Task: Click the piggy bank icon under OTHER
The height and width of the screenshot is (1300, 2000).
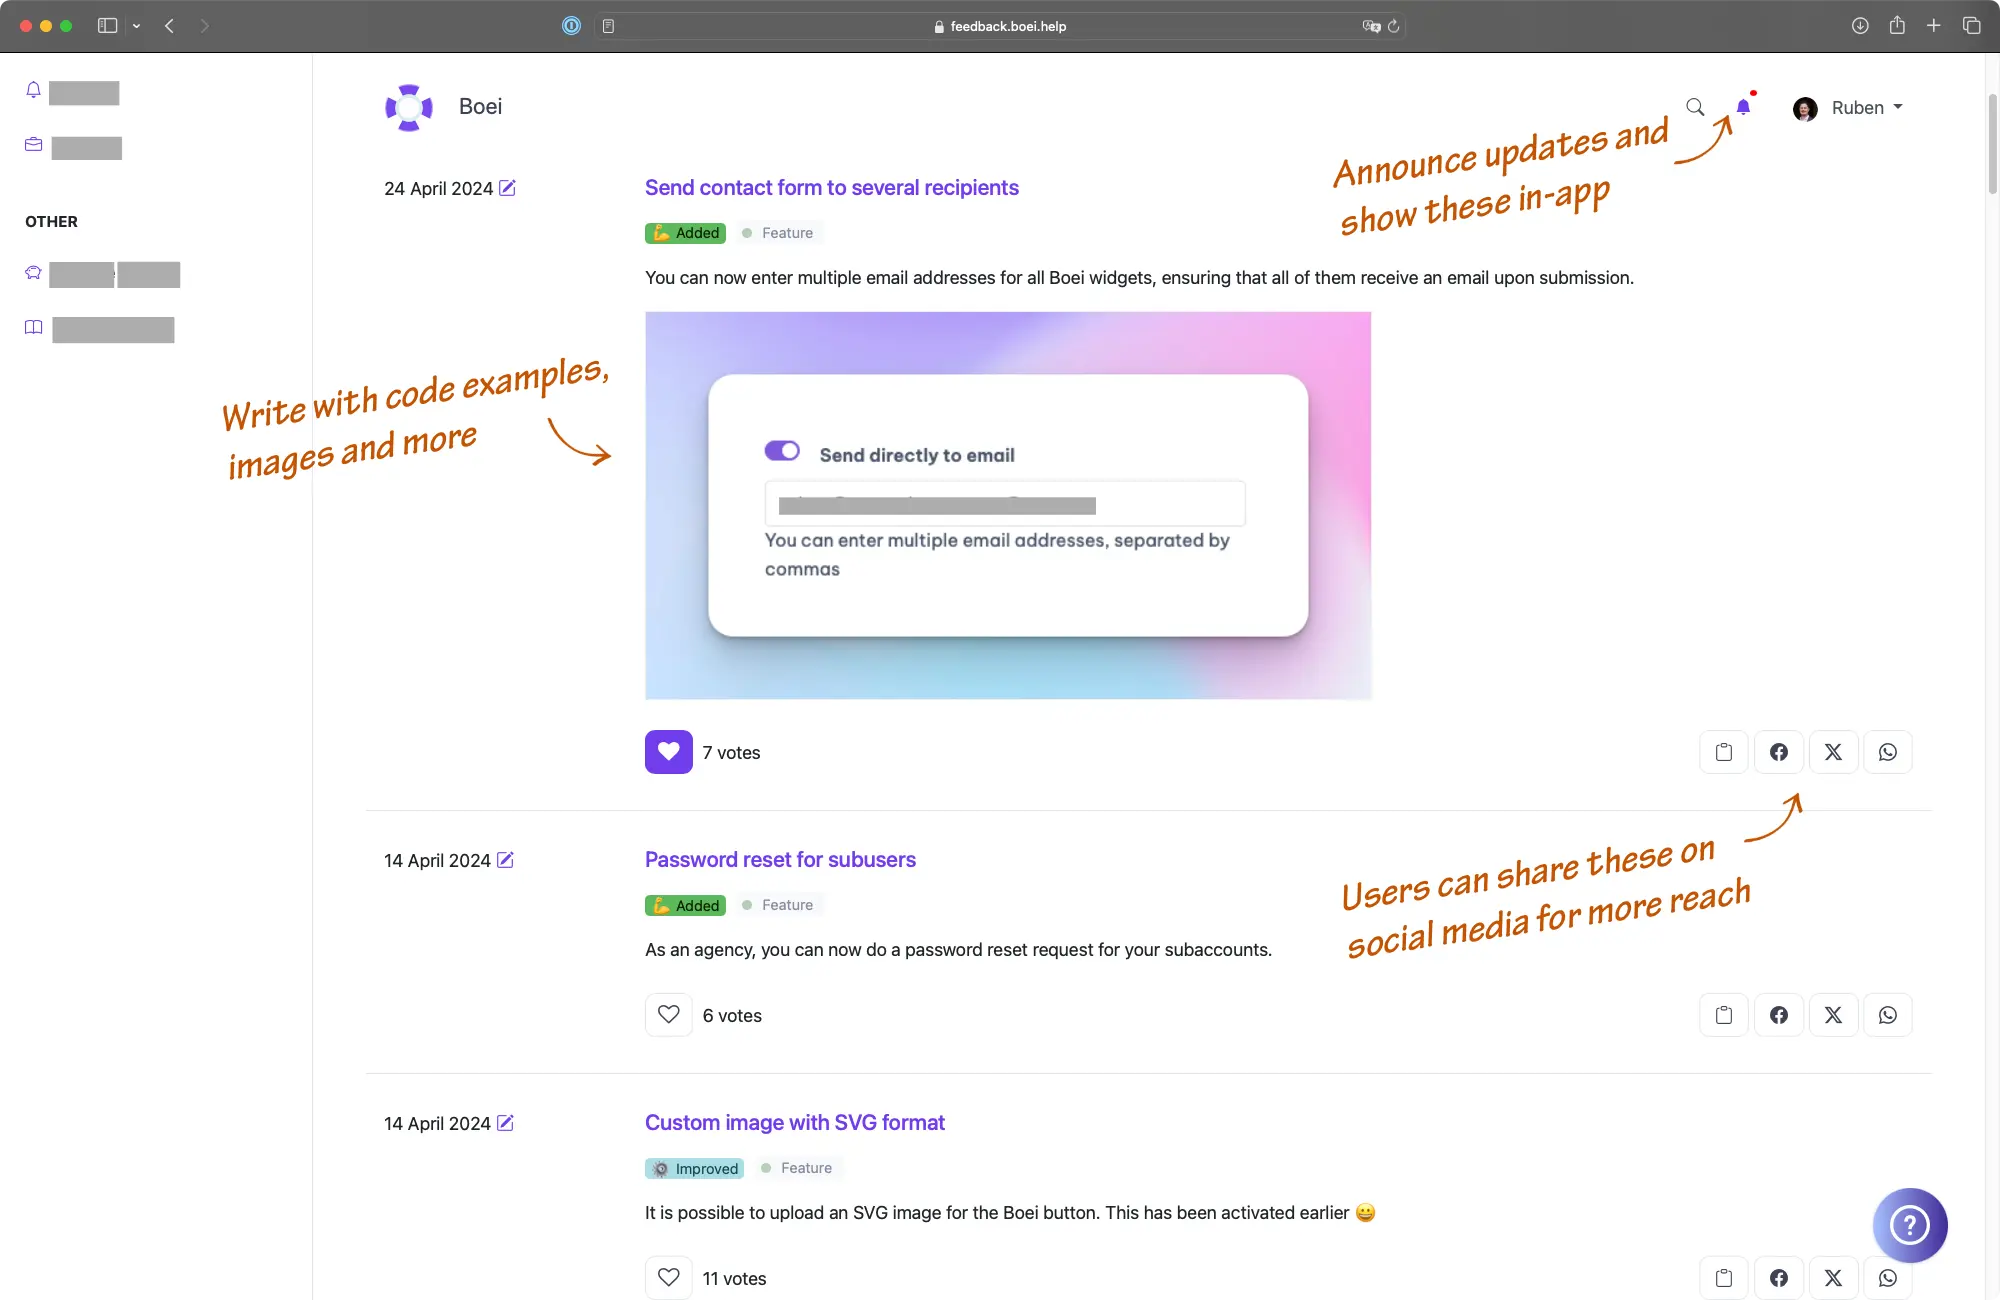Action: point(32,272)
